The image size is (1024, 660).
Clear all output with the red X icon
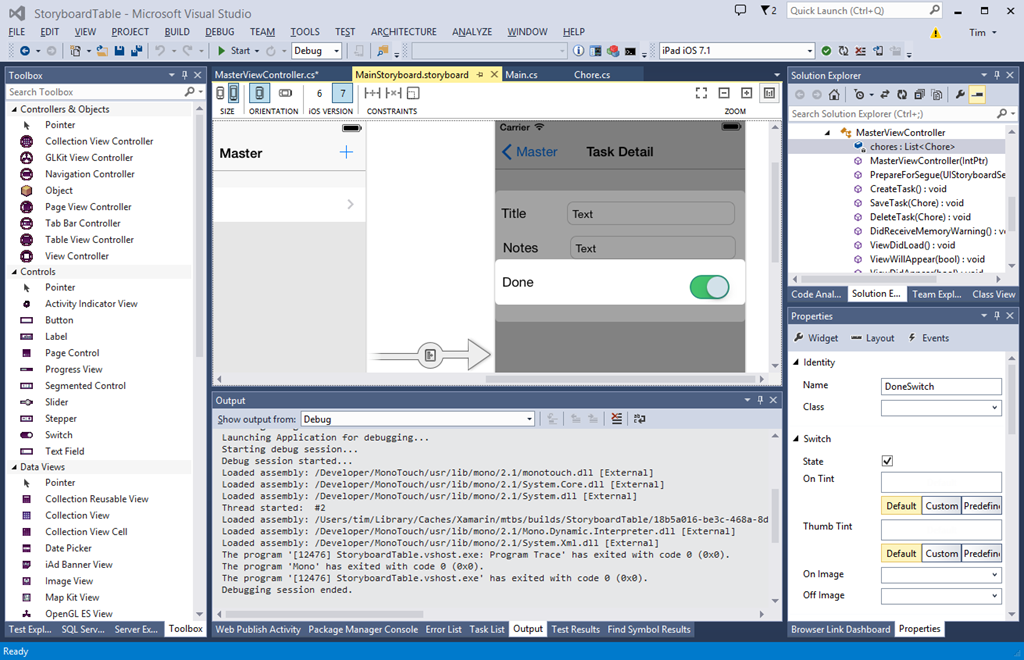(616, 419)
